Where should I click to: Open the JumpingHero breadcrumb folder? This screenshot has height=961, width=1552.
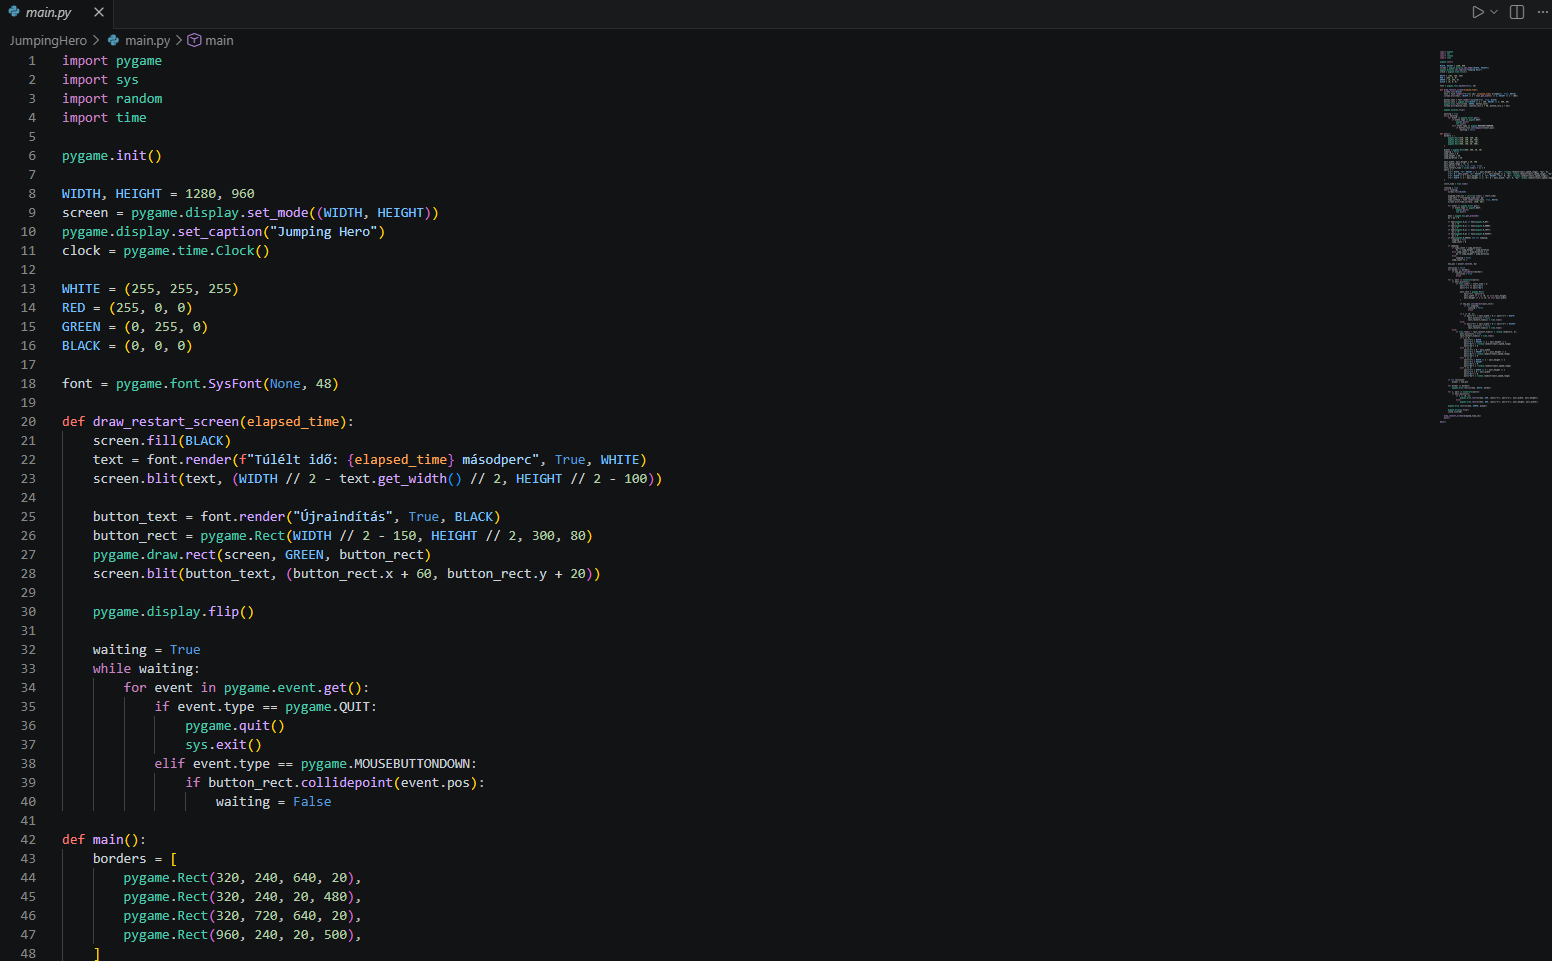48,40
